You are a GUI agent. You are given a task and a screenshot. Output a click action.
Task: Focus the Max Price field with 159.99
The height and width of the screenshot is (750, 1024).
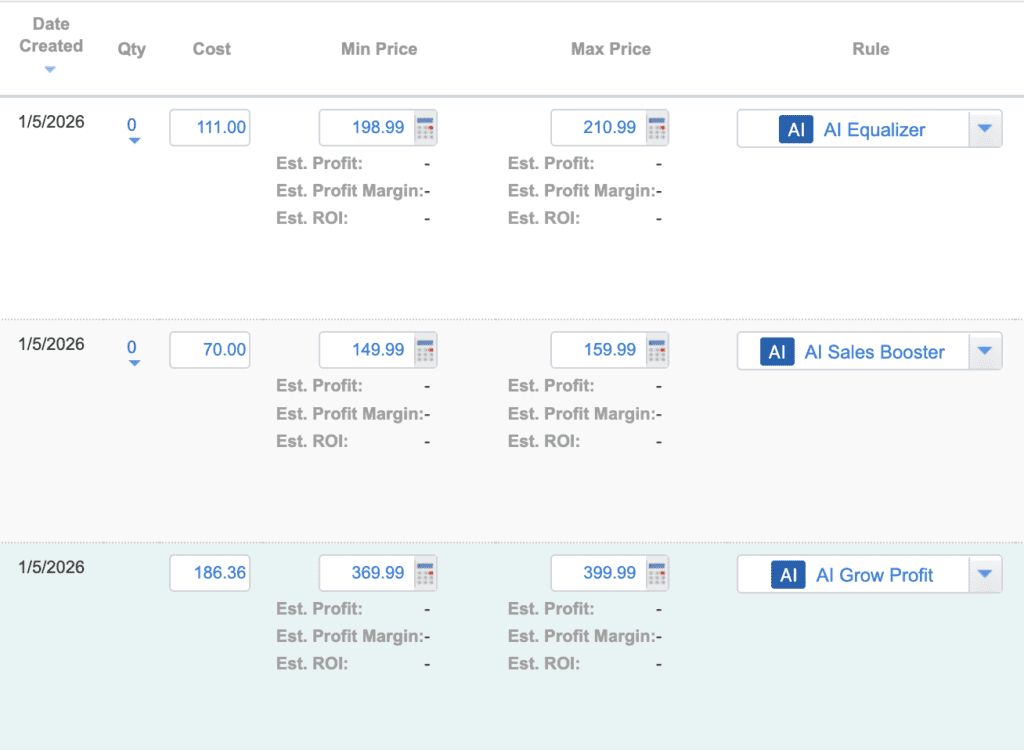tap(598, 351)
